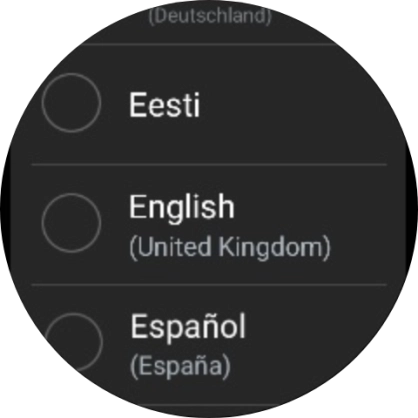Select the Eesti radio button

pyautogui.click(x=71, y=103)
